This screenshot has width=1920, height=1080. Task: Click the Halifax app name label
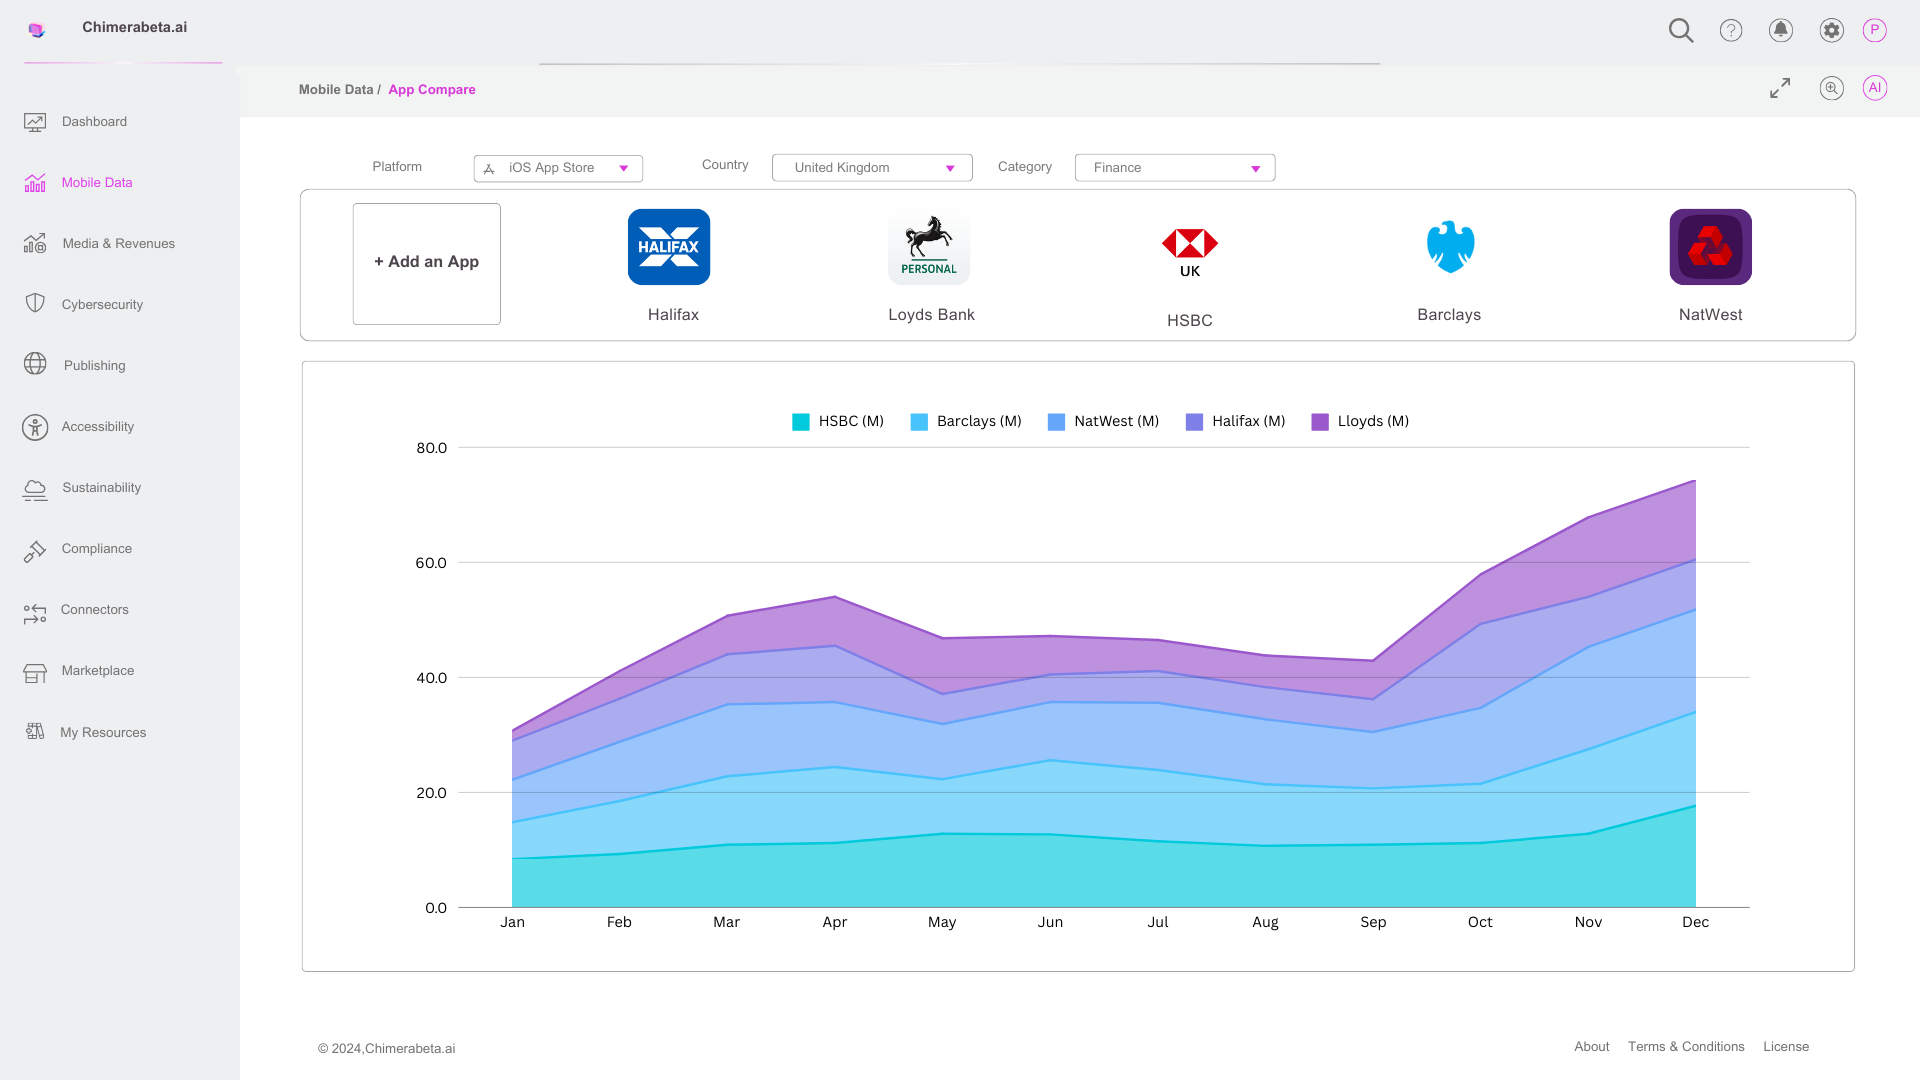[x=673, y=315]
